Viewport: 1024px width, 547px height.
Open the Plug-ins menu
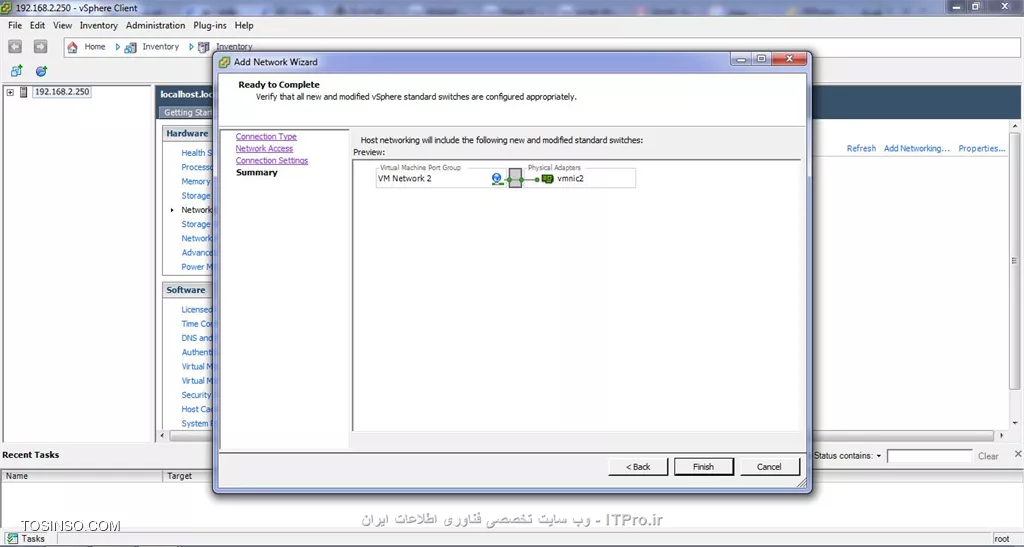(x=210, y=25)
